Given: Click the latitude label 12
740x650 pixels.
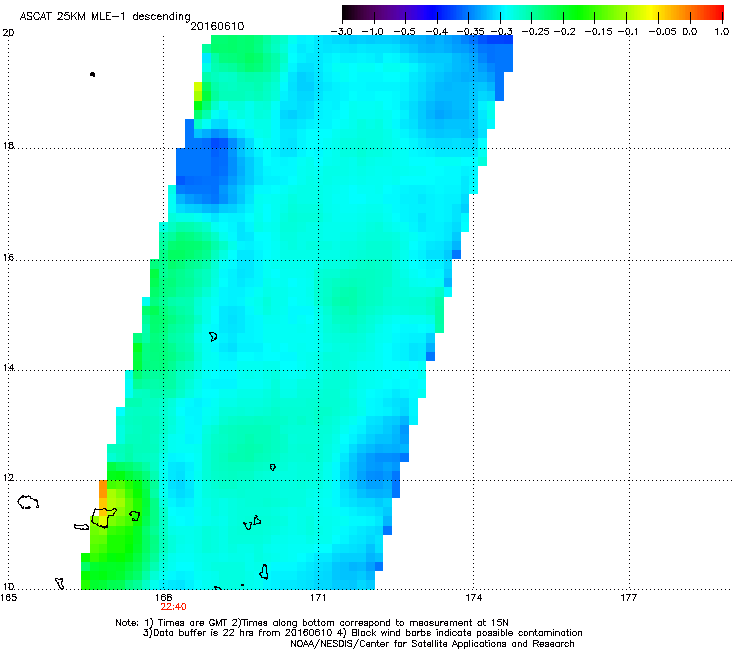Looking at the screenshot, I should [x=8, y=478].
